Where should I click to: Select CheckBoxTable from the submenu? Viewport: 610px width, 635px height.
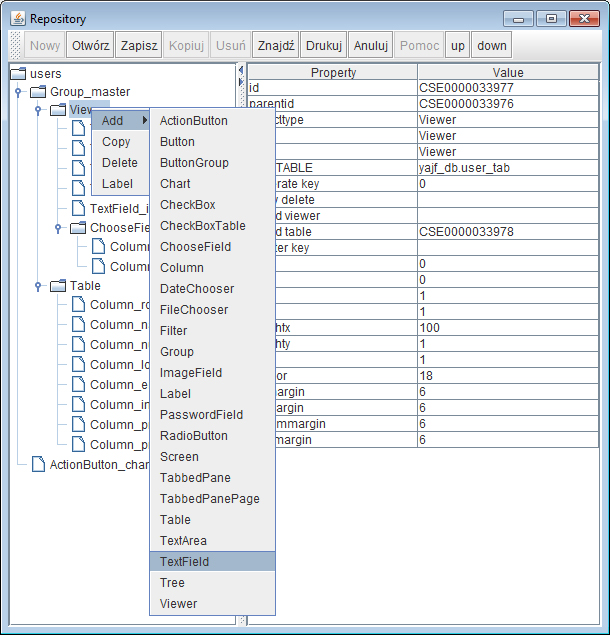tap(213, 226)
